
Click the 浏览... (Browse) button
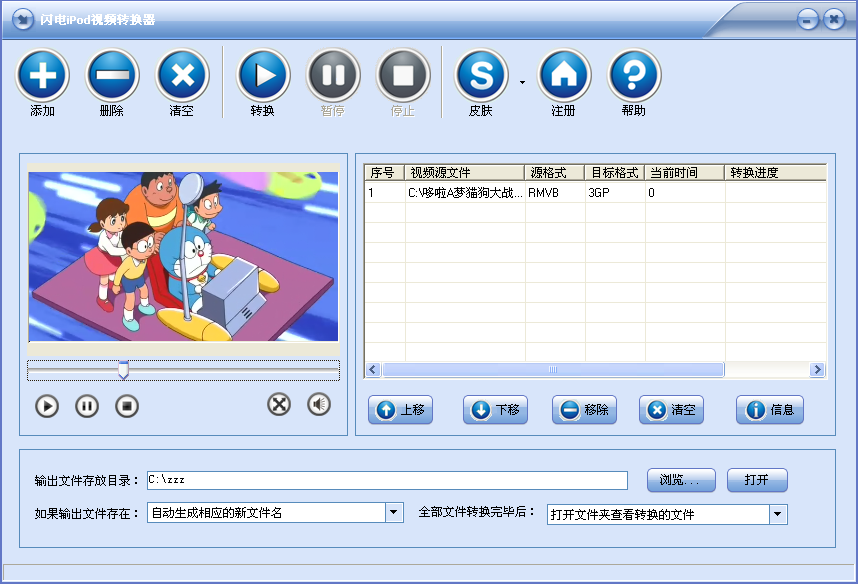click(681, 480)
